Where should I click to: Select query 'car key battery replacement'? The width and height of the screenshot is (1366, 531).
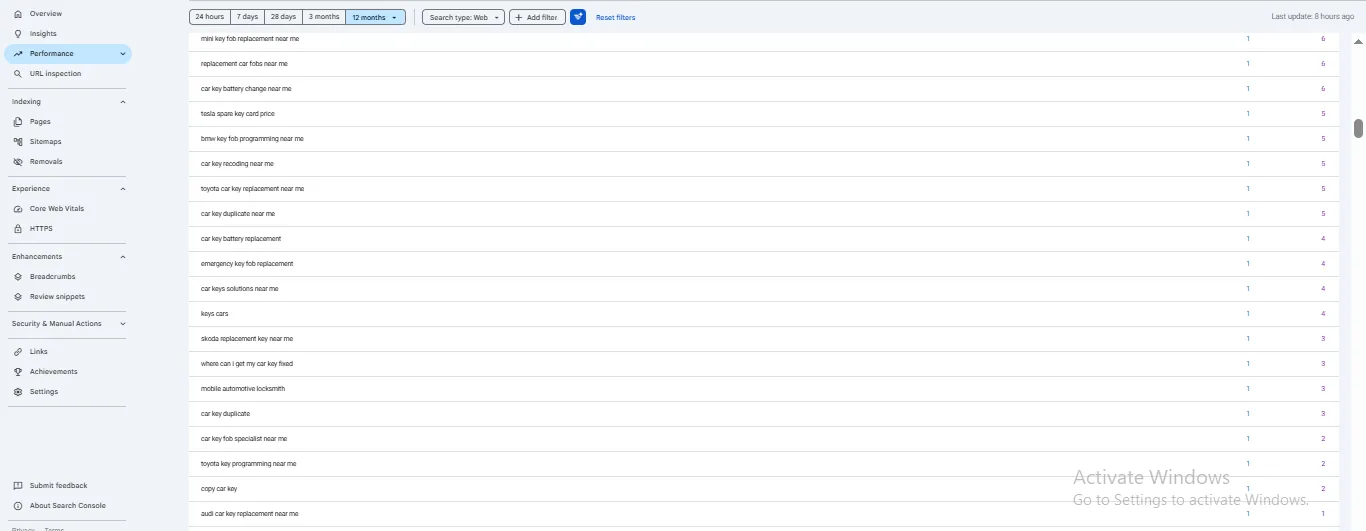[241, 239]
